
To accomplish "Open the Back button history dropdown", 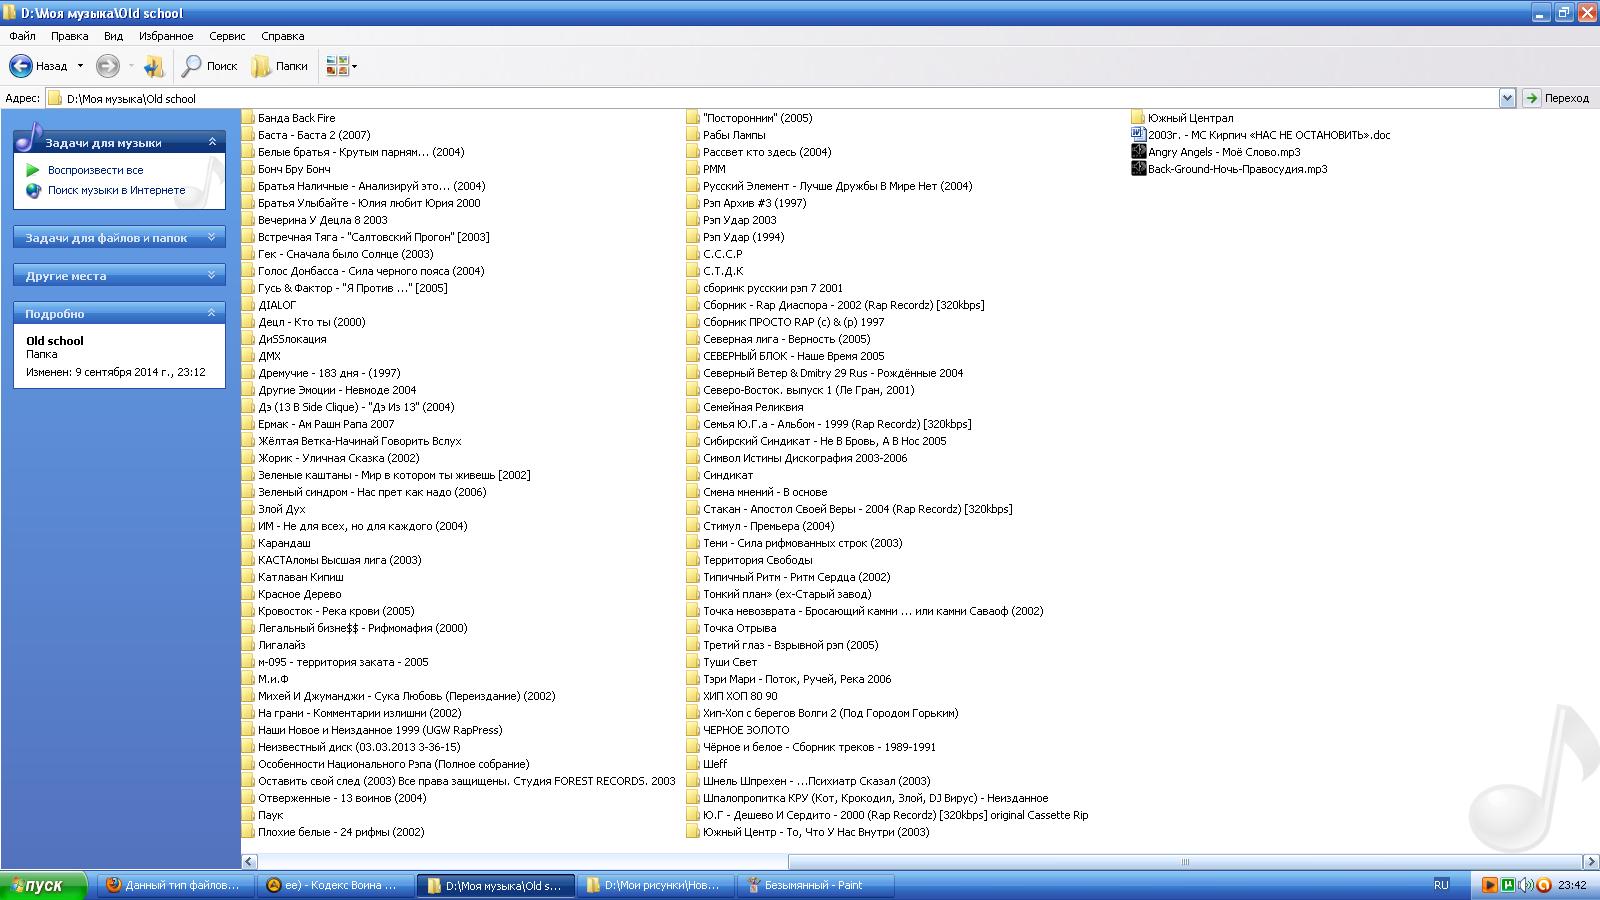I will [81, 66].
